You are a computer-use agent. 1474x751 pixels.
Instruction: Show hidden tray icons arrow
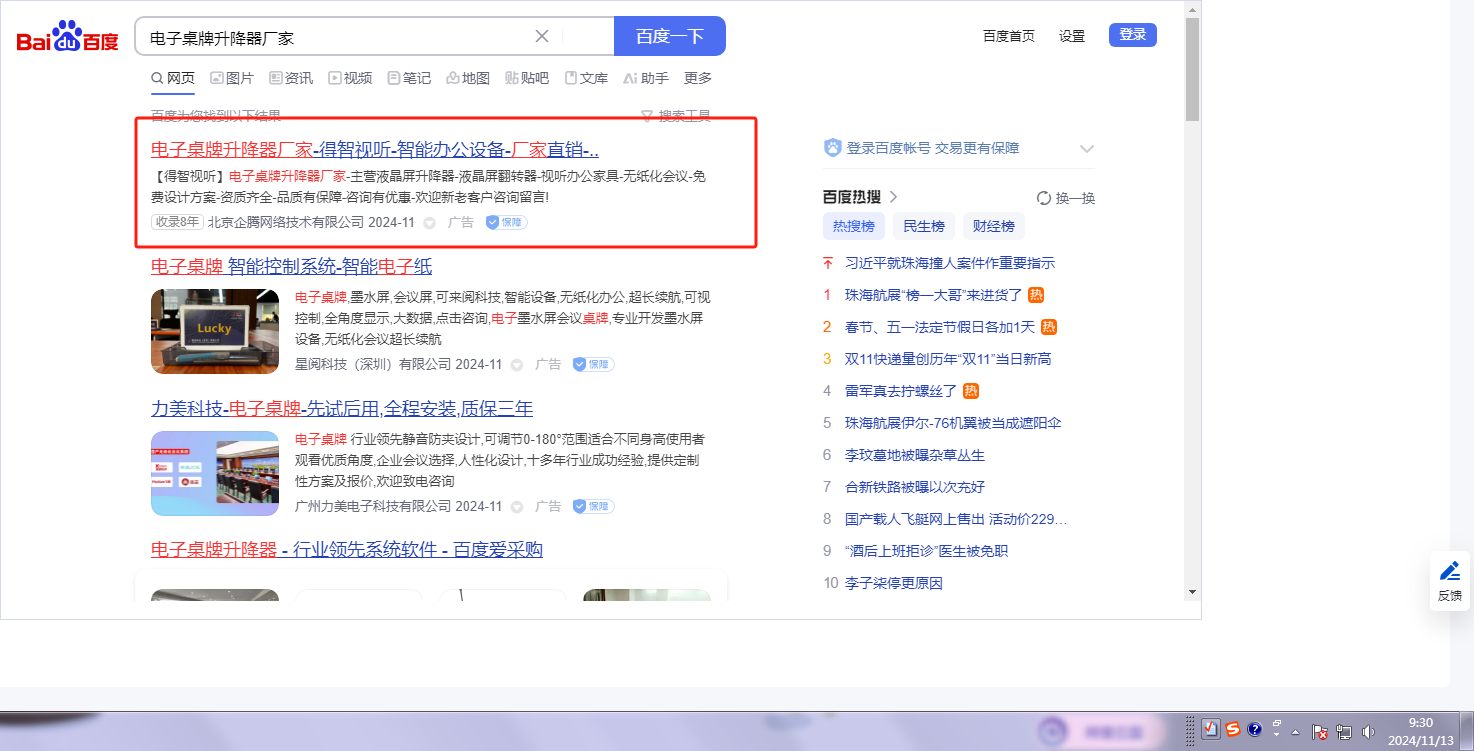coord(1296,732)
